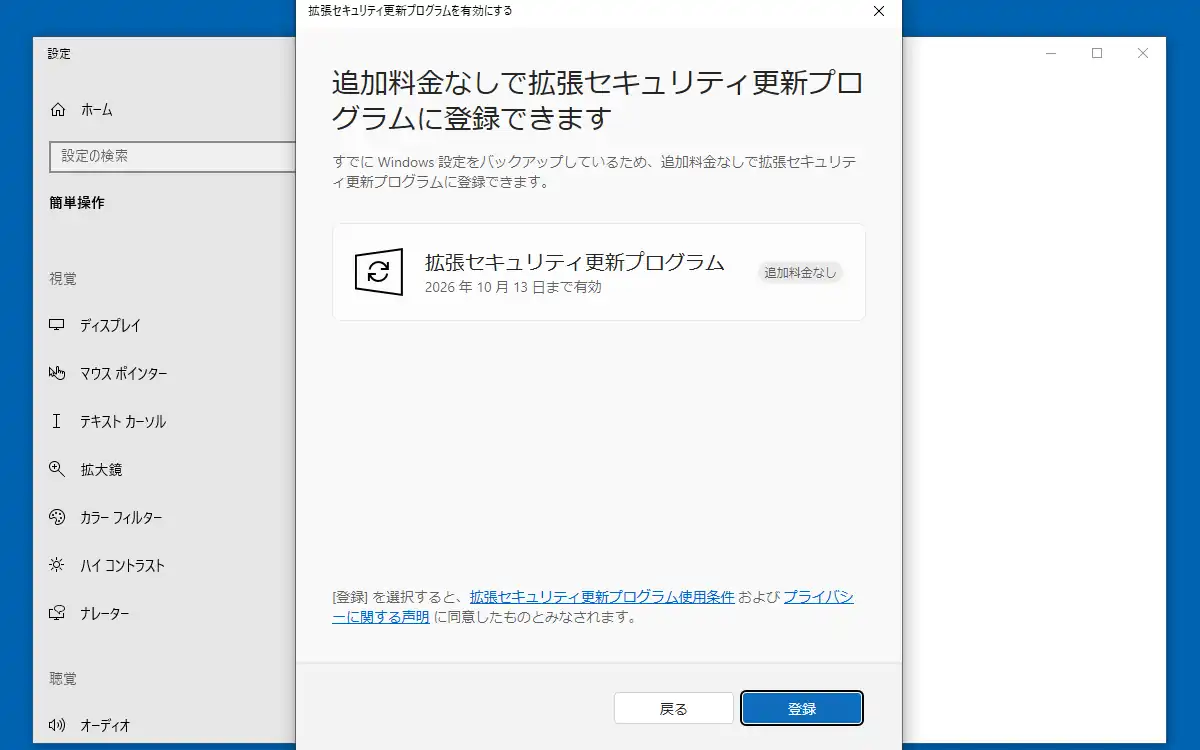
Task: Click the 追加料金なし badge
Action: click(801, 272)
